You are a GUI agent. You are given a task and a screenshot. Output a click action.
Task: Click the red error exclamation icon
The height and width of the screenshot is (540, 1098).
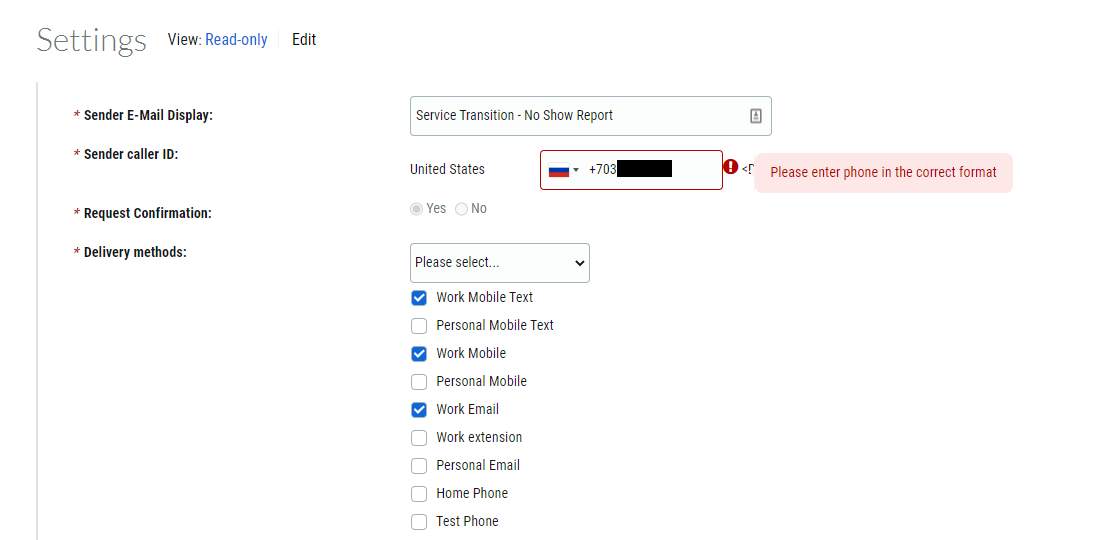(730, 167)
